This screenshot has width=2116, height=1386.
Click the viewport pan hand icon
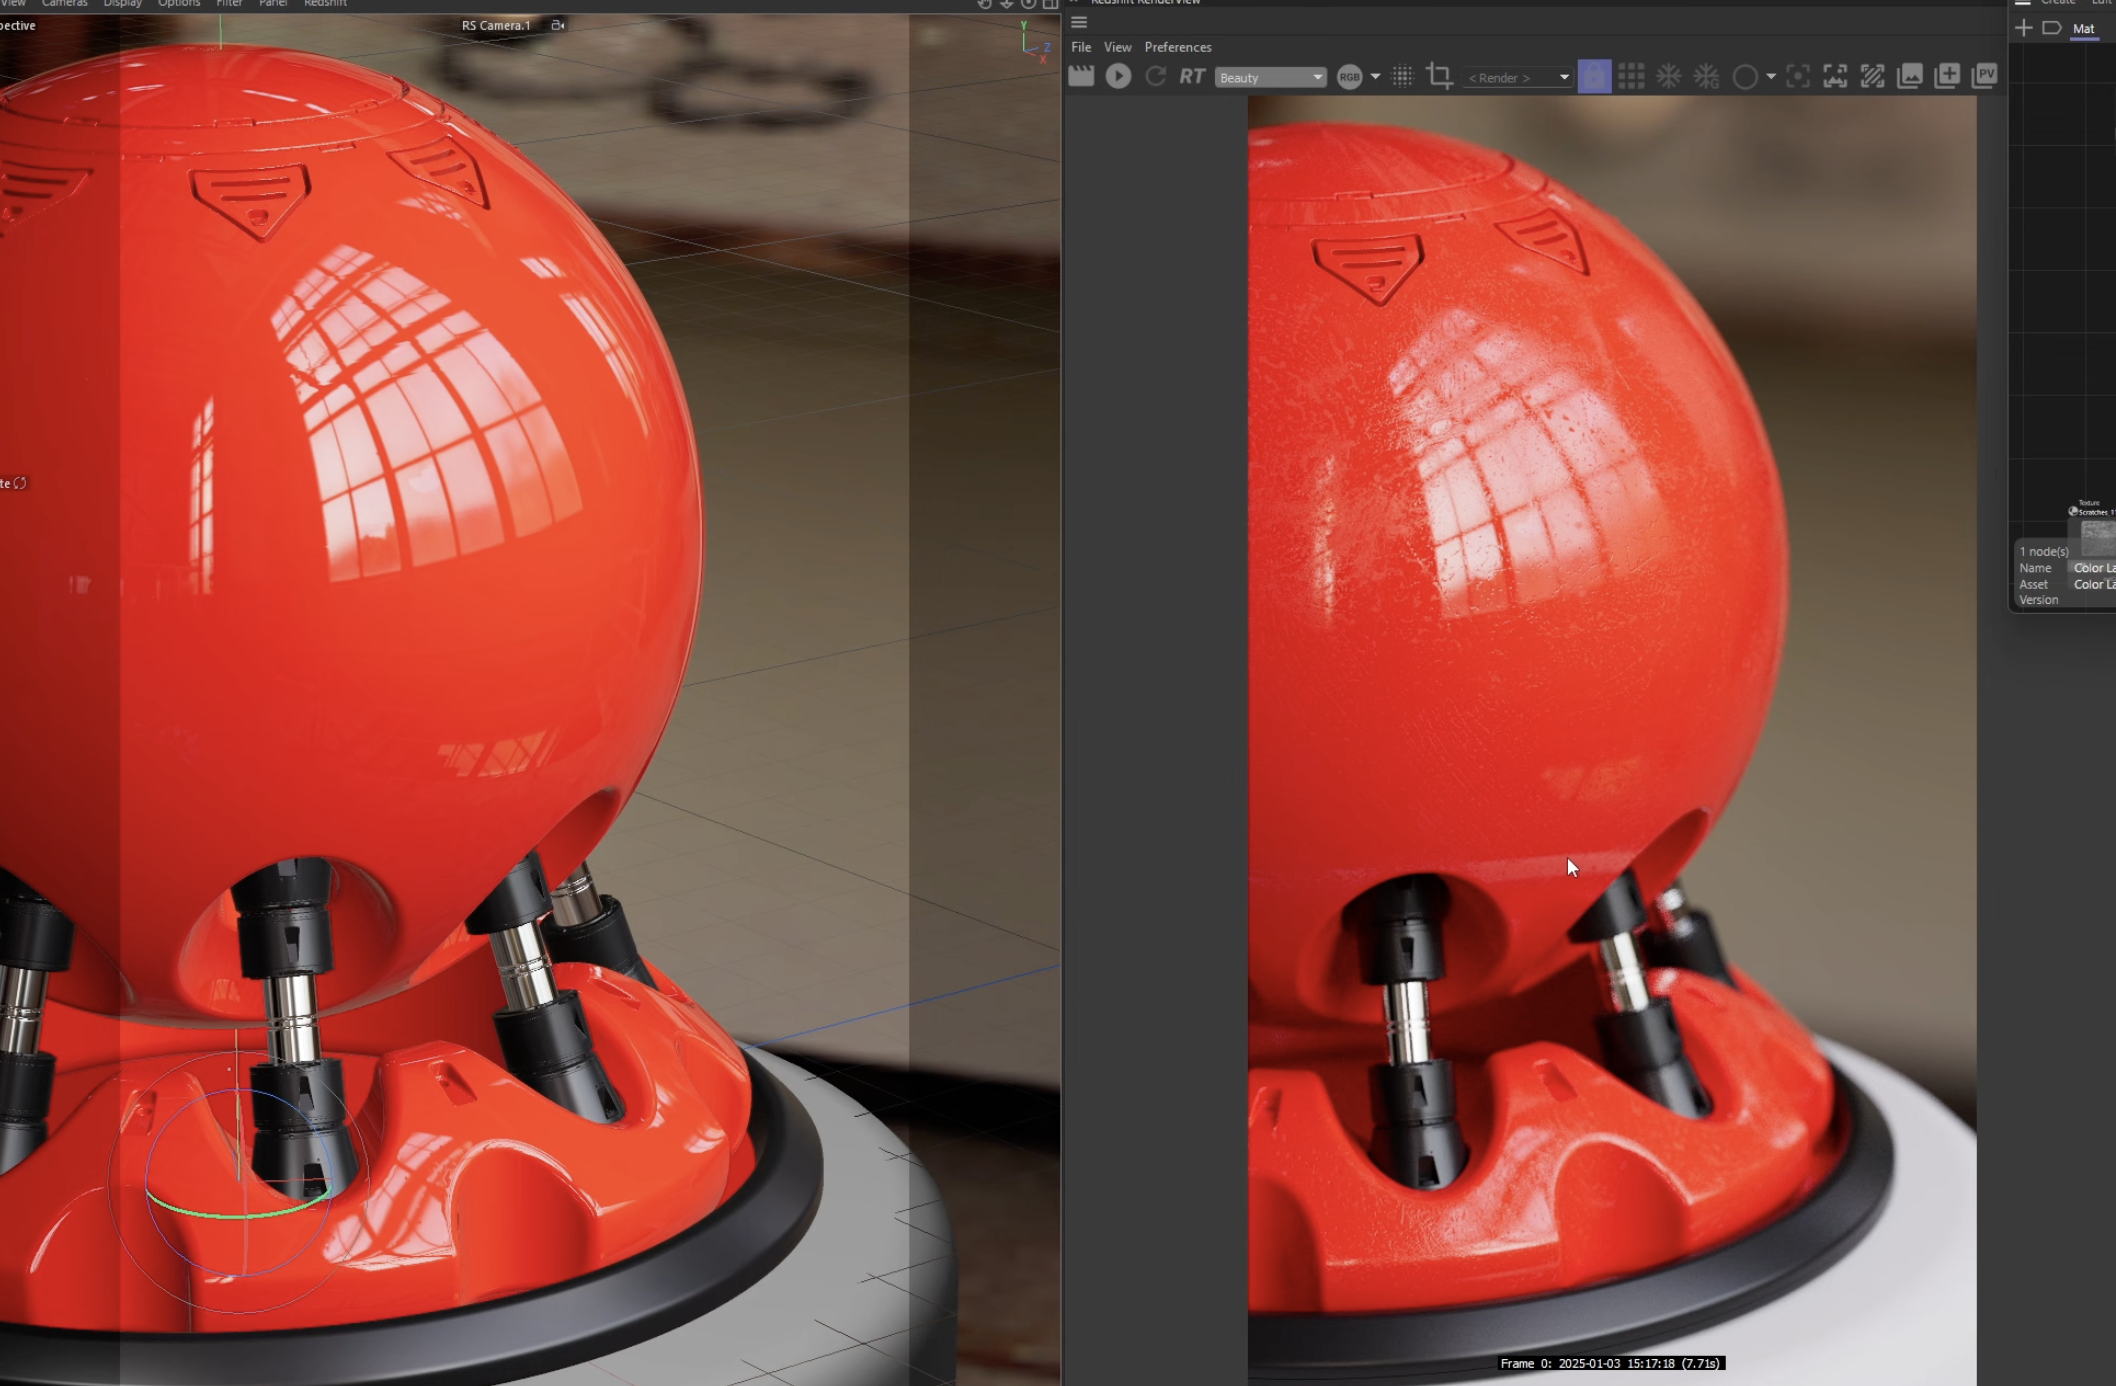(x=984, y=4)
